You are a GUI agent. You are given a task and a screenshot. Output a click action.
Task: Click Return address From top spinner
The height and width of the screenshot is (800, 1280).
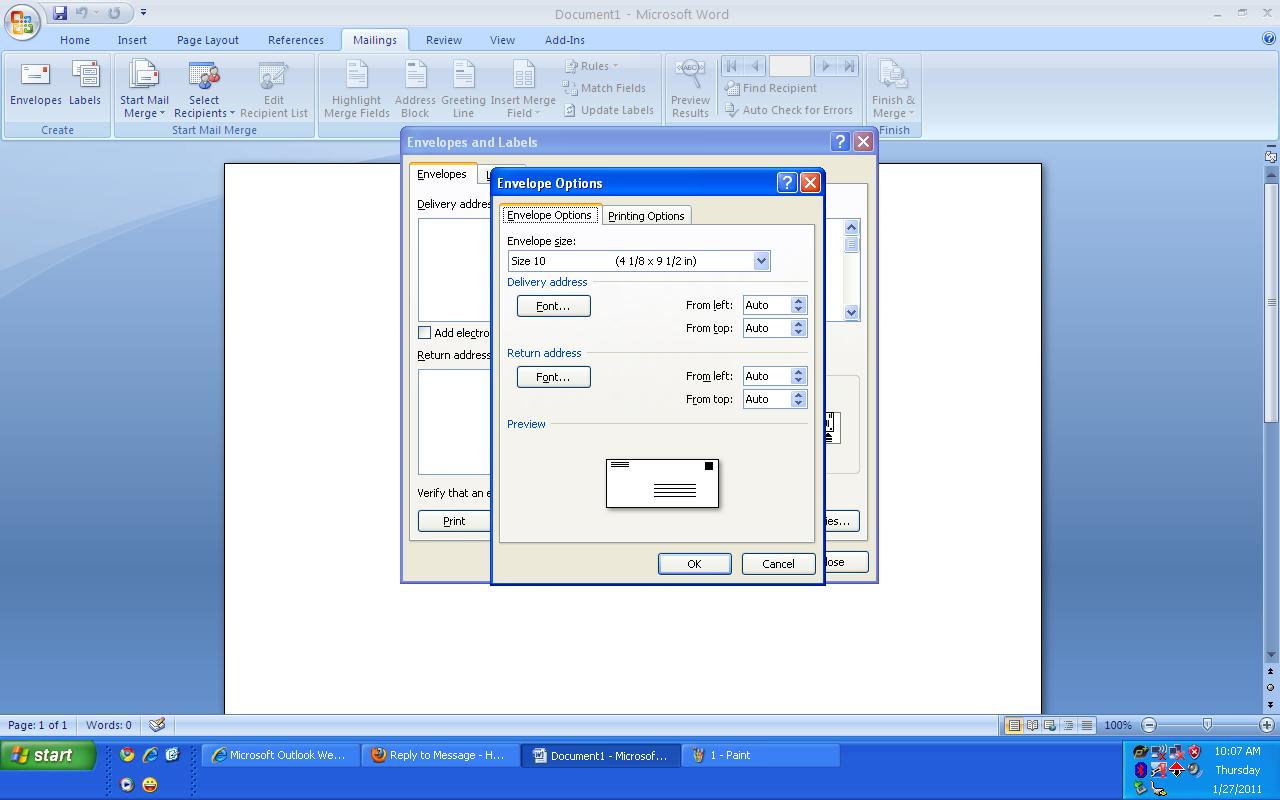[798, 399]
